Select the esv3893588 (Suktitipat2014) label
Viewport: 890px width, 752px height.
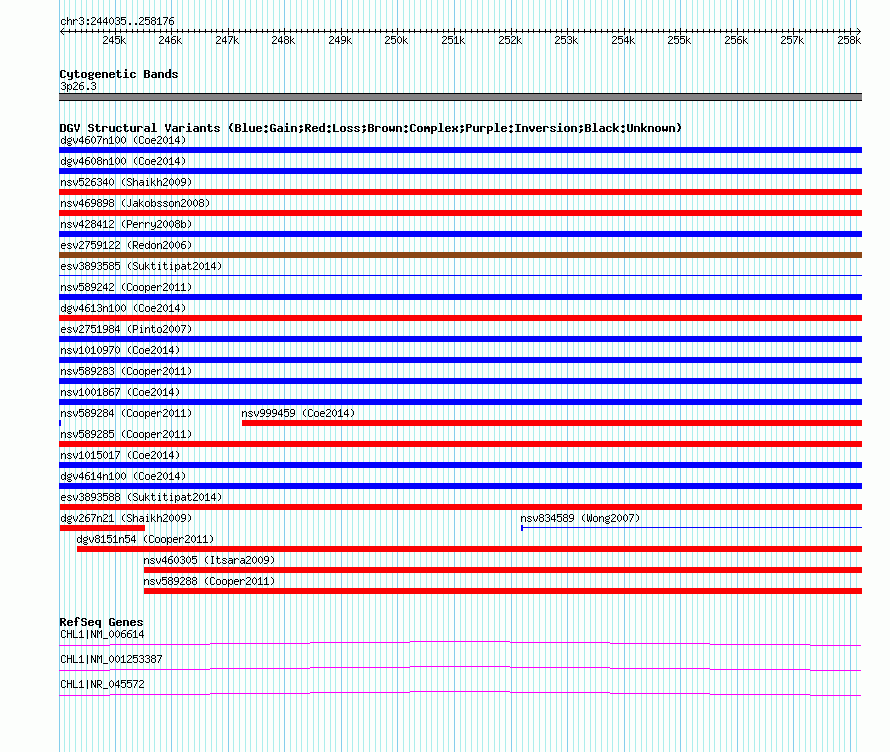click(141, 497)
